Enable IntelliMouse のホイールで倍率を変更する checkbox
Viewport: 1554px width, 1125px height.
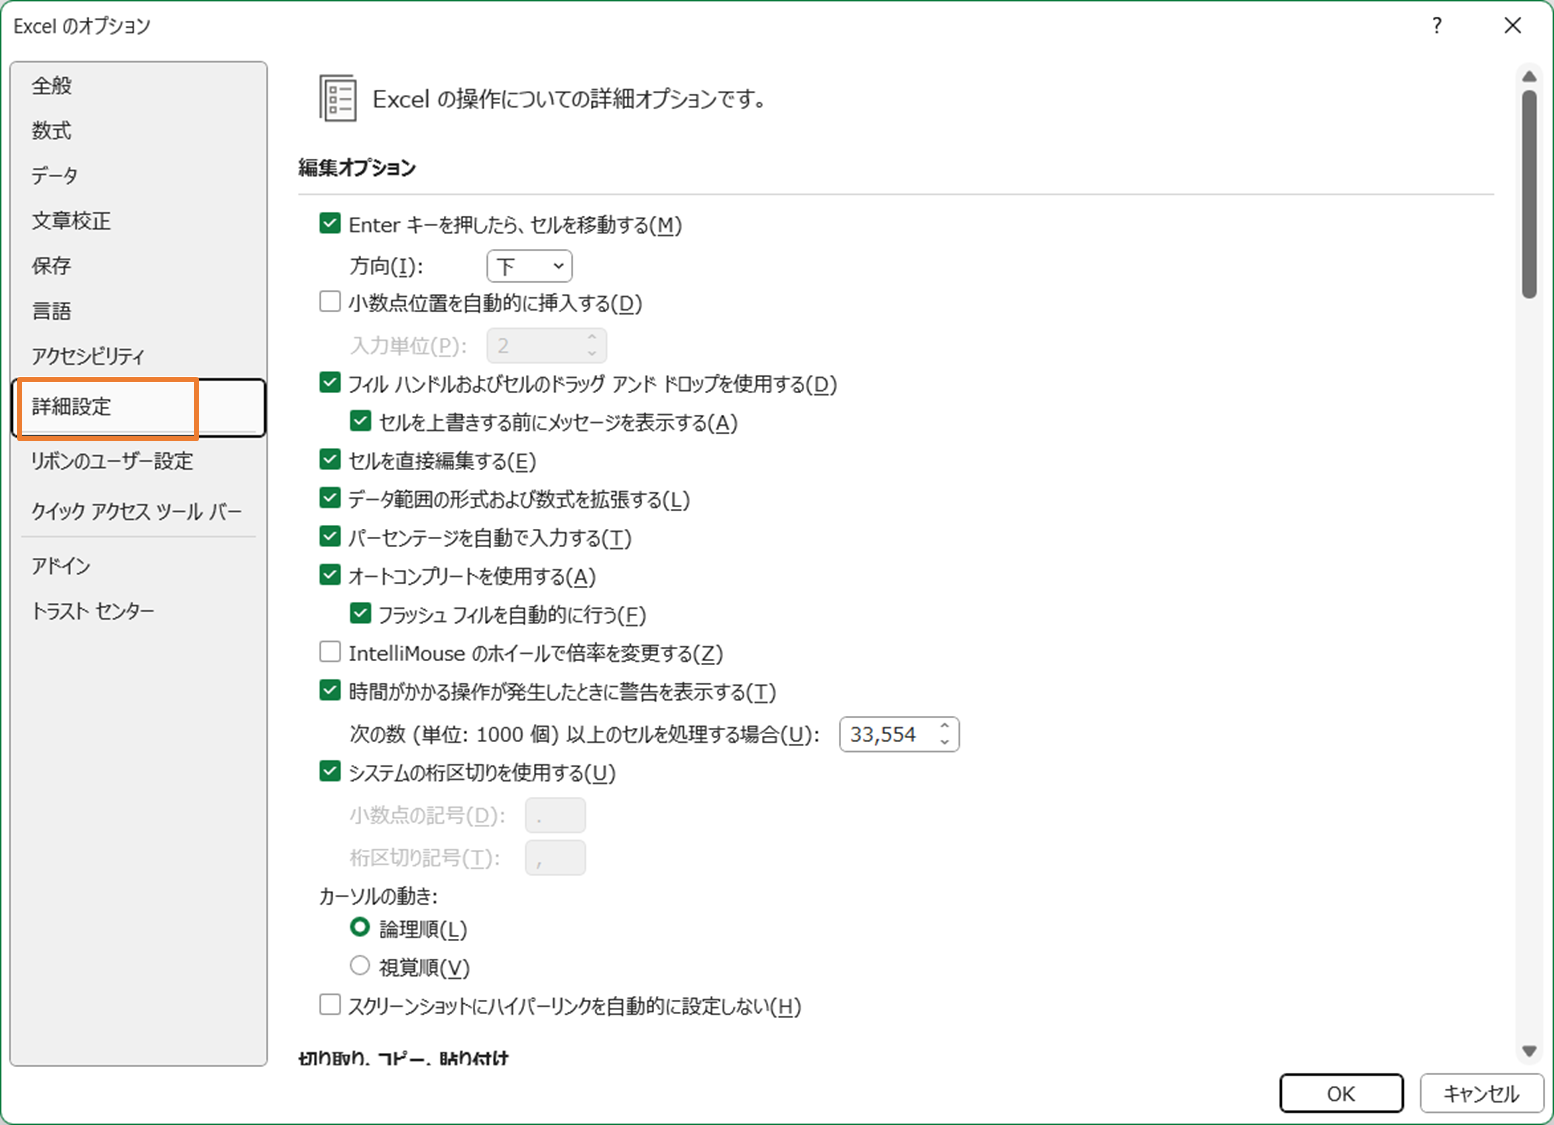point(330,652)
